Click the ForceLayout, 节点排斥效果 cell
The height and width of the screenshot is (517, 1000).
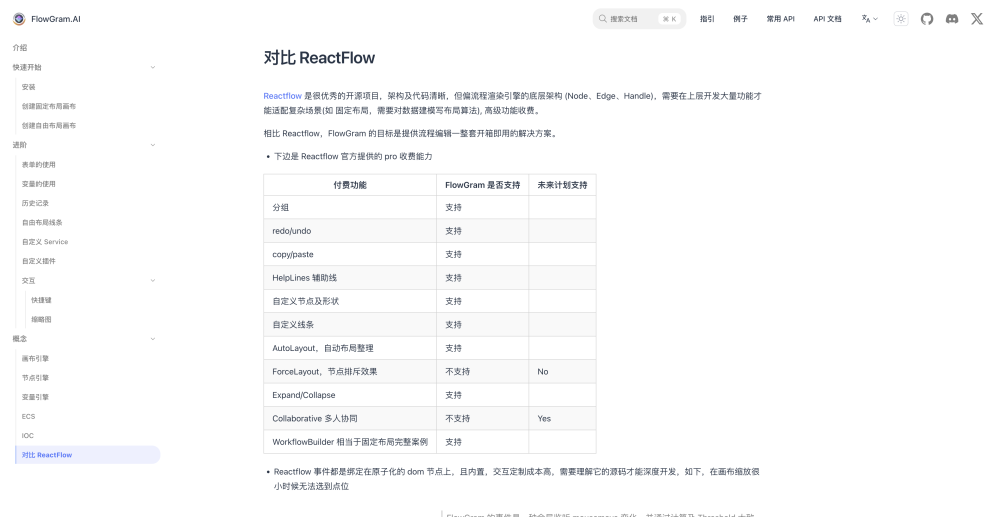[350, 372]
